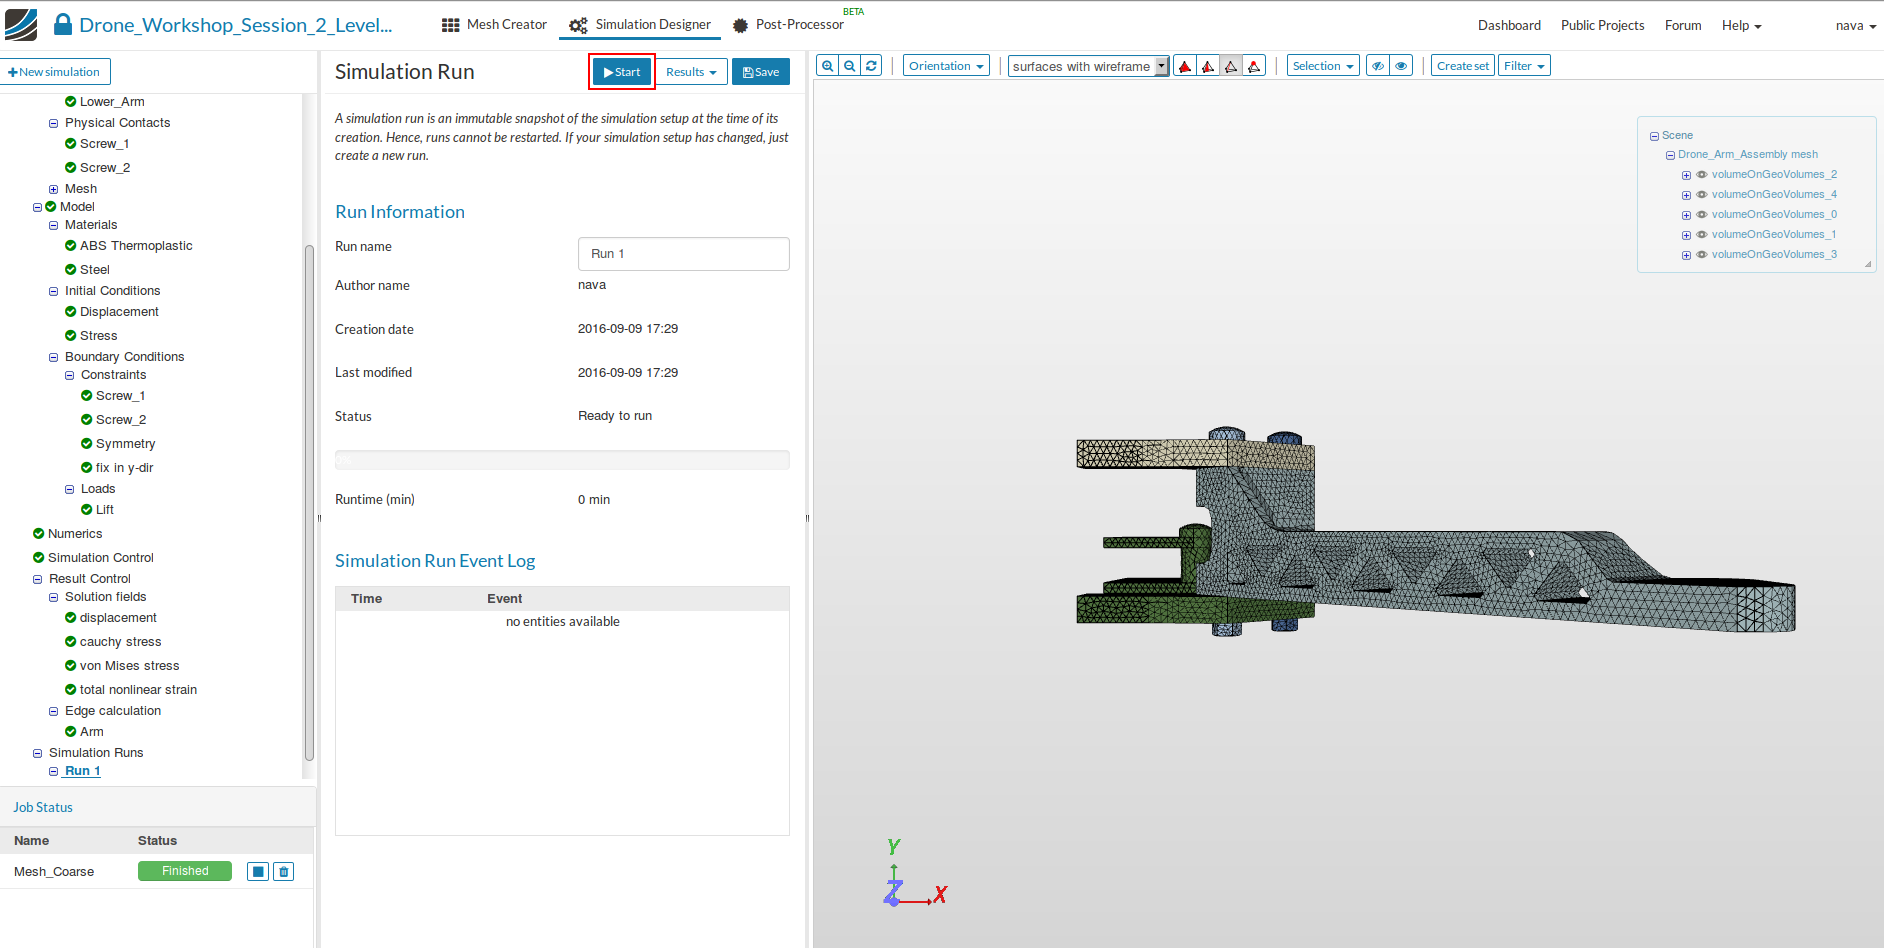Hide selection using crossed-eye toolbar icon
This screenshot has height=948, width=1884.
[1378, 66]
